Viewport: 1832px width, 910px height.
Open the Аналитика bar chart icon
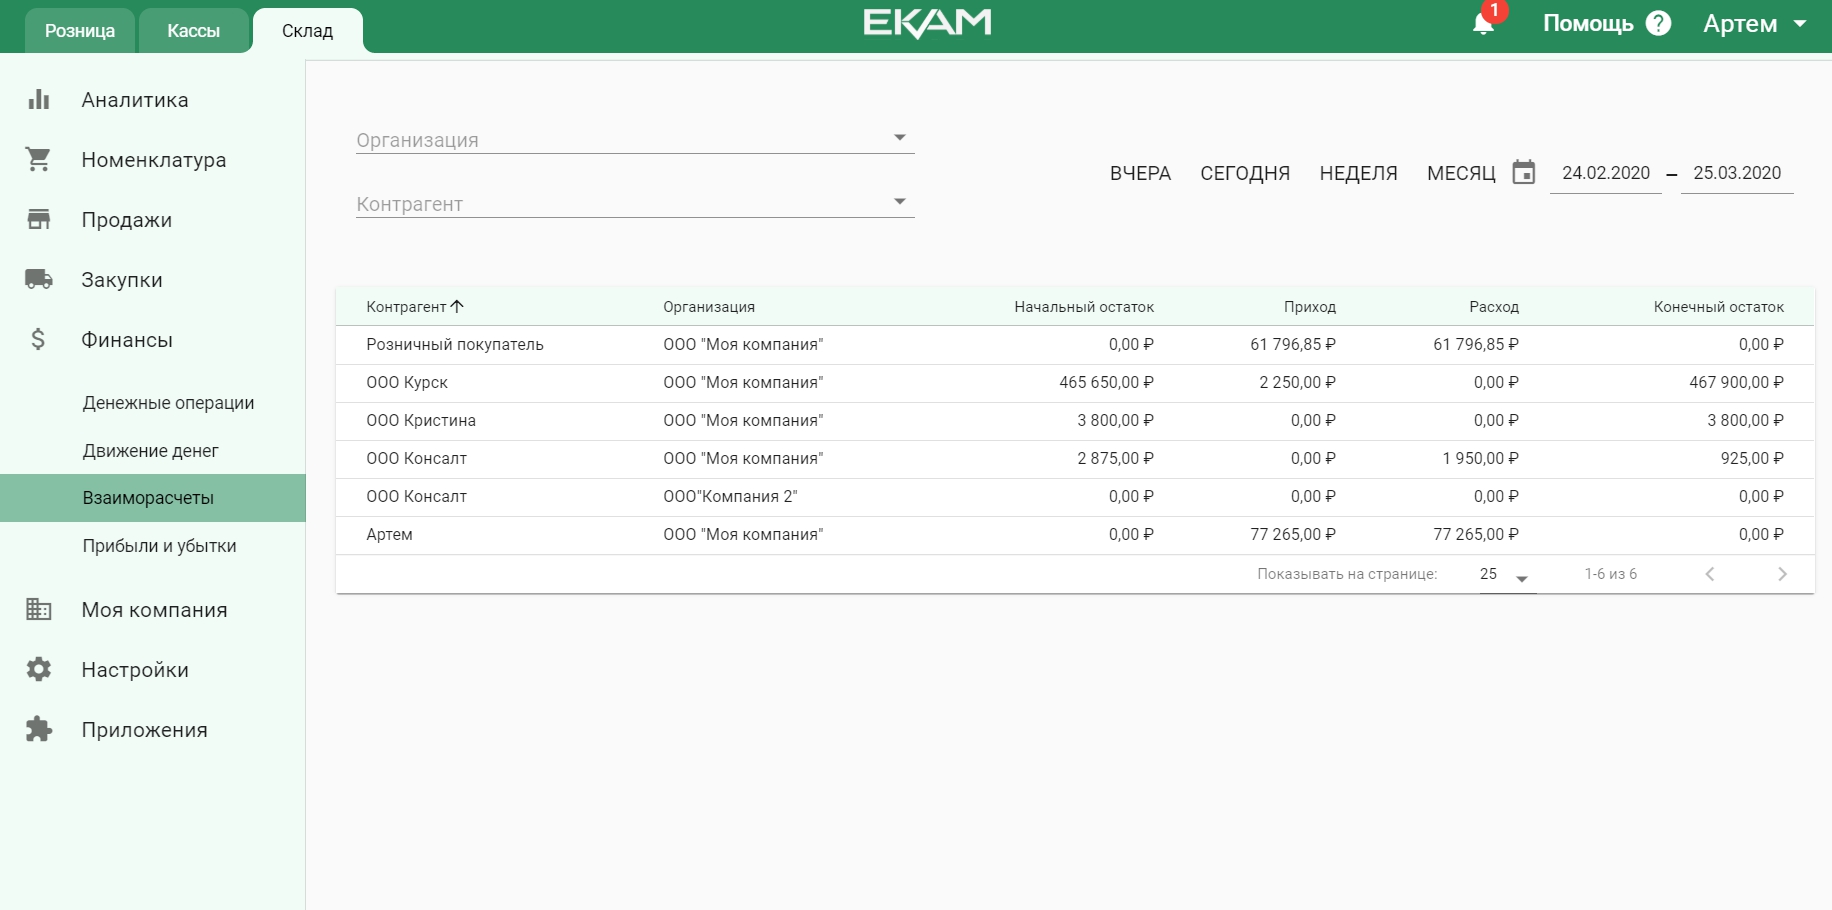tap(39, 99)
